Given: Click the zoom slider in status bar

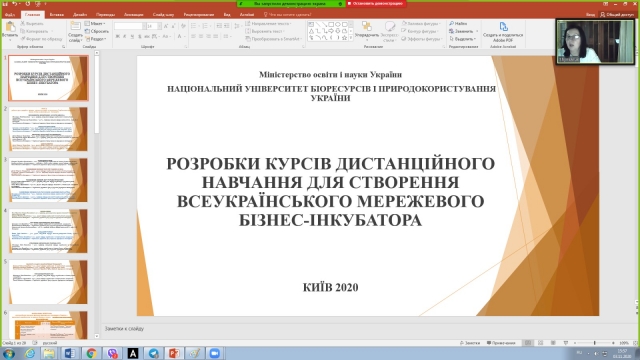Looking at the screenshot, I should point(594,343).
